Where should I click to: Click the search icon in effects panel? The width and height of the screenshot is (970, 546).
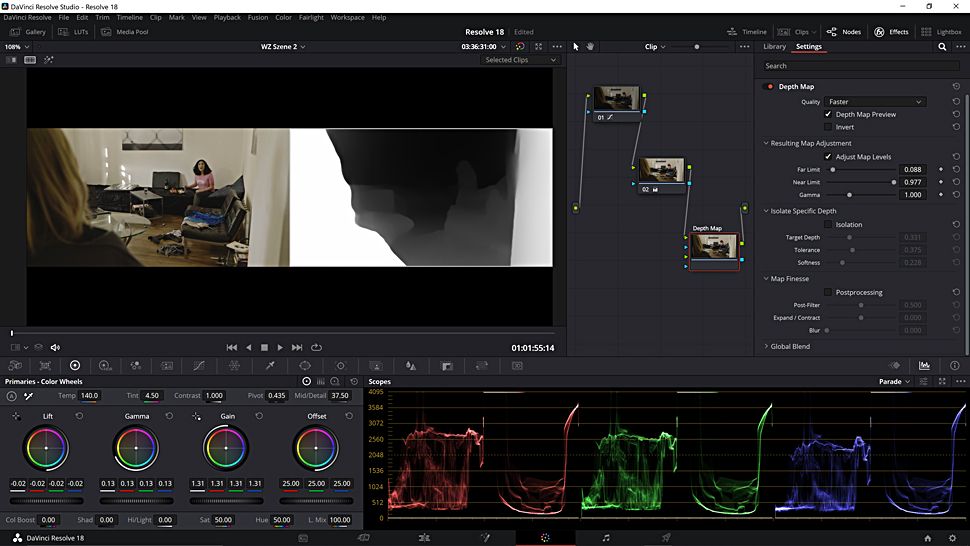(942, 47)
